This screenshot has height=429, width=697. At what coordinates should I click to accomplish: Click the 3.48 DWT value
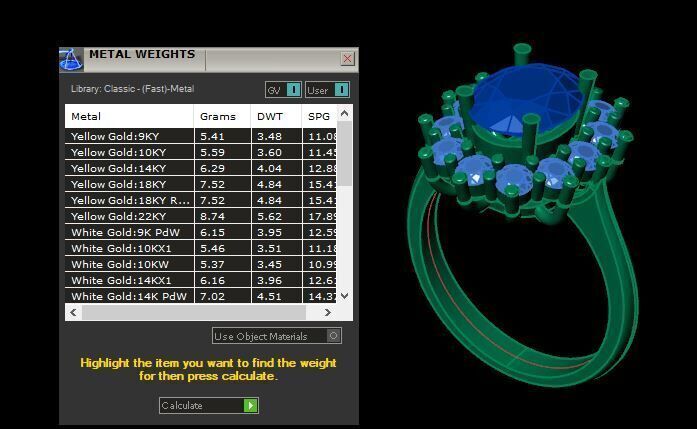tap(269, 136)
